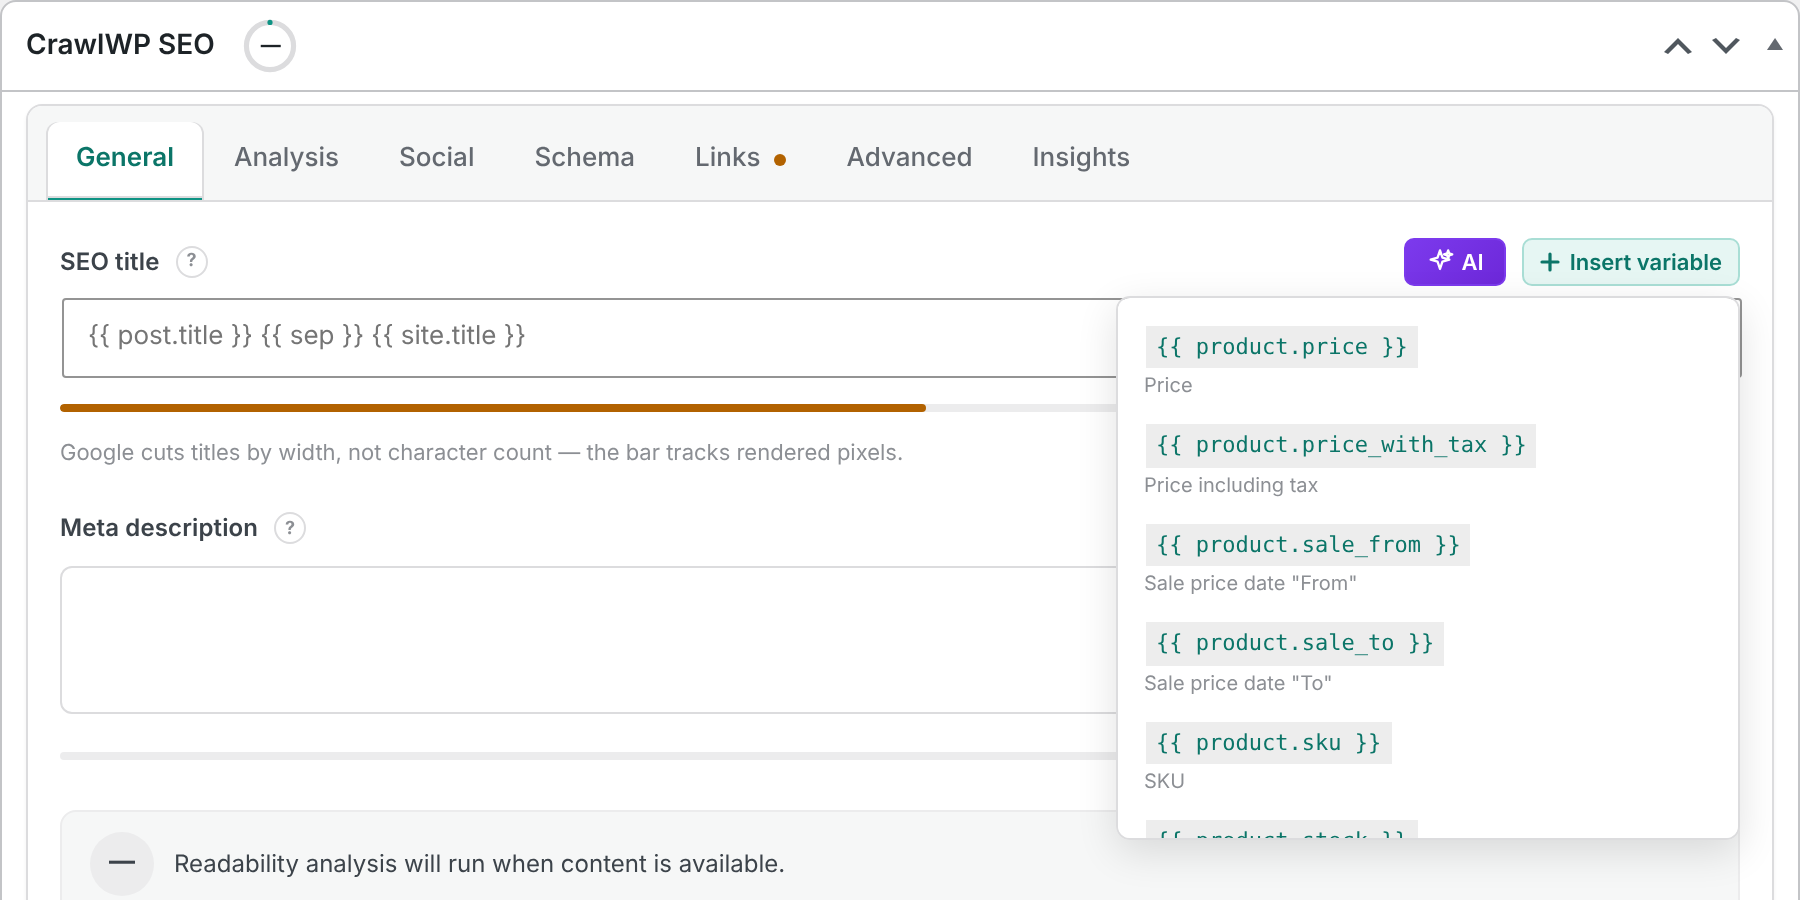Image resolution: width=1800 pixels, height=900 pixels.
Task: Click the Google title width hint text
Action: (481, 453)
